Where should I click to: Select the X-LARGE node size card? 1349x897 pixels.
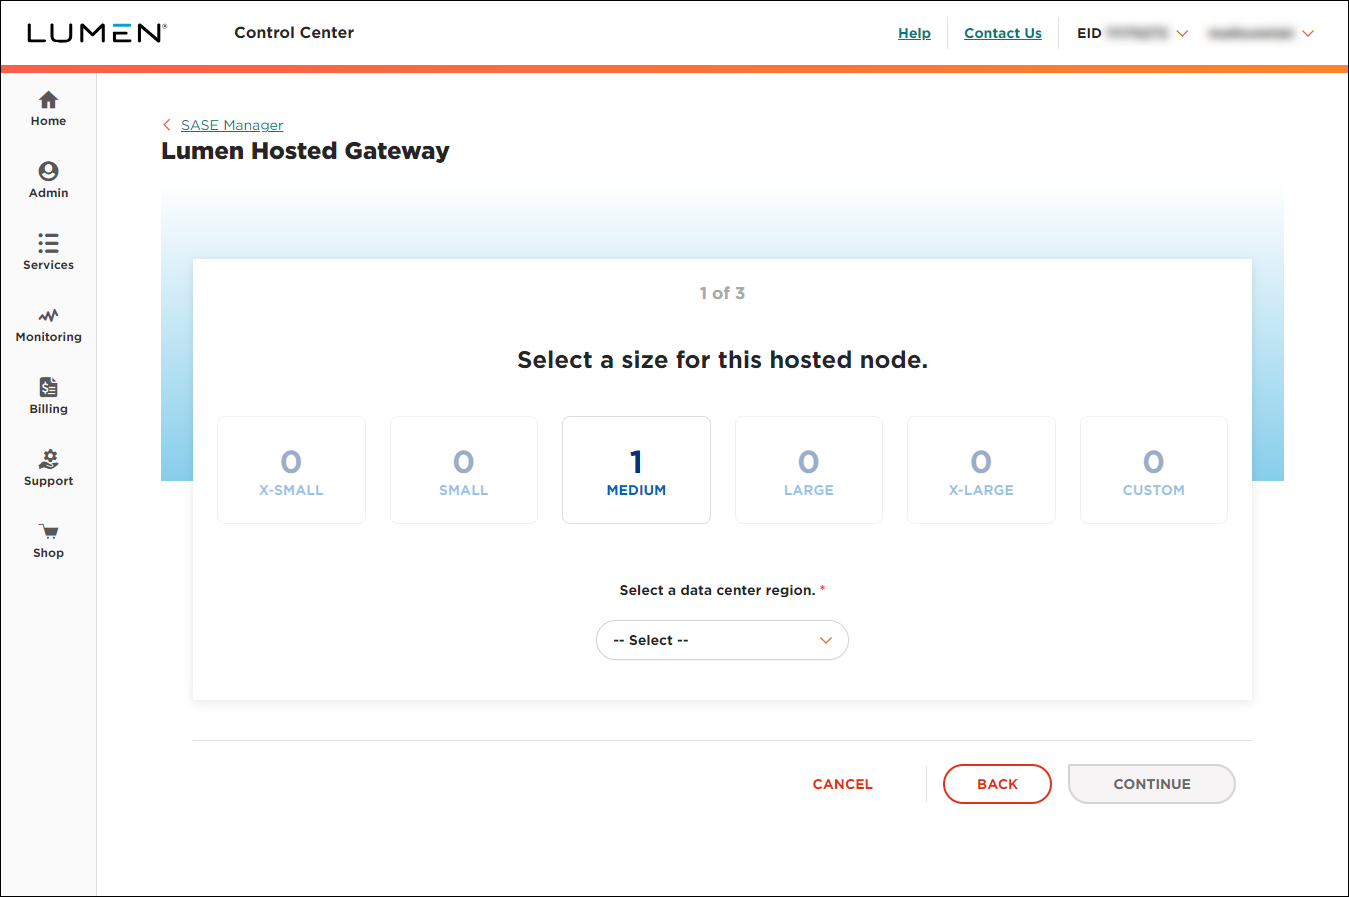pos(981,470)
